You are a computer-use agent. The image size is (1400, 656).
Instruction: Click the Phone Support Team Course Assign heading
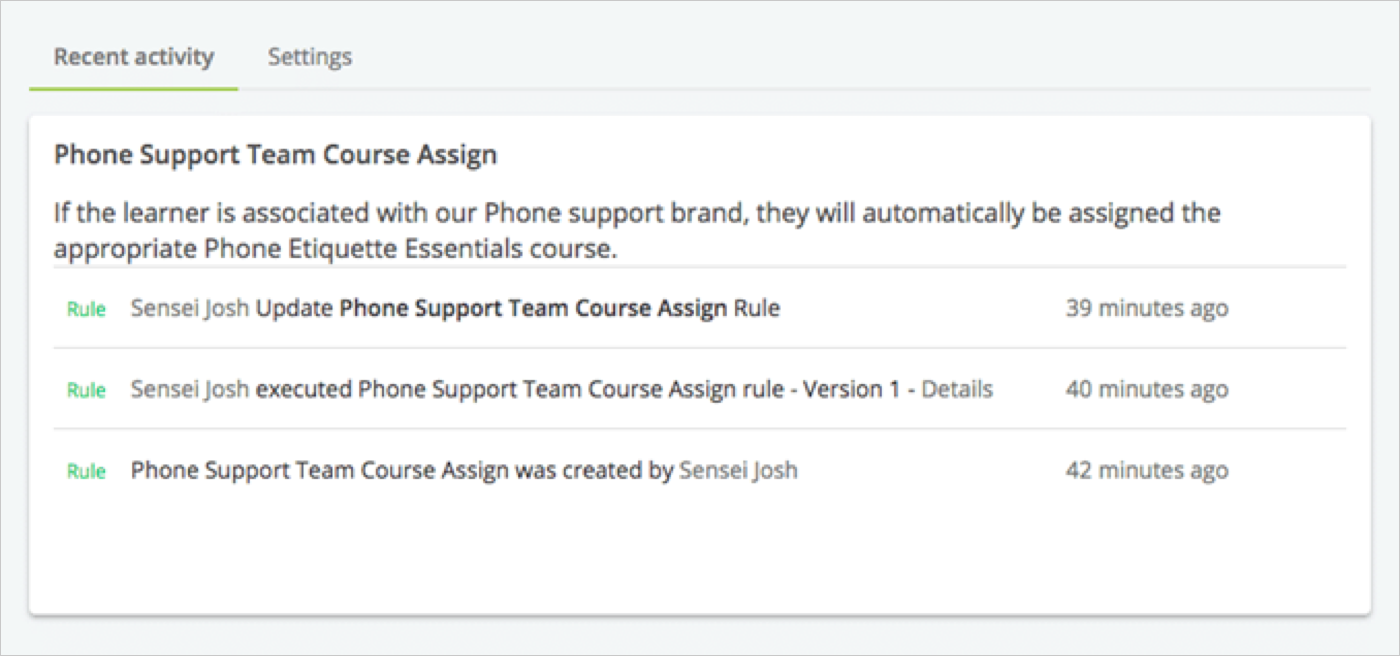(276, 155)
